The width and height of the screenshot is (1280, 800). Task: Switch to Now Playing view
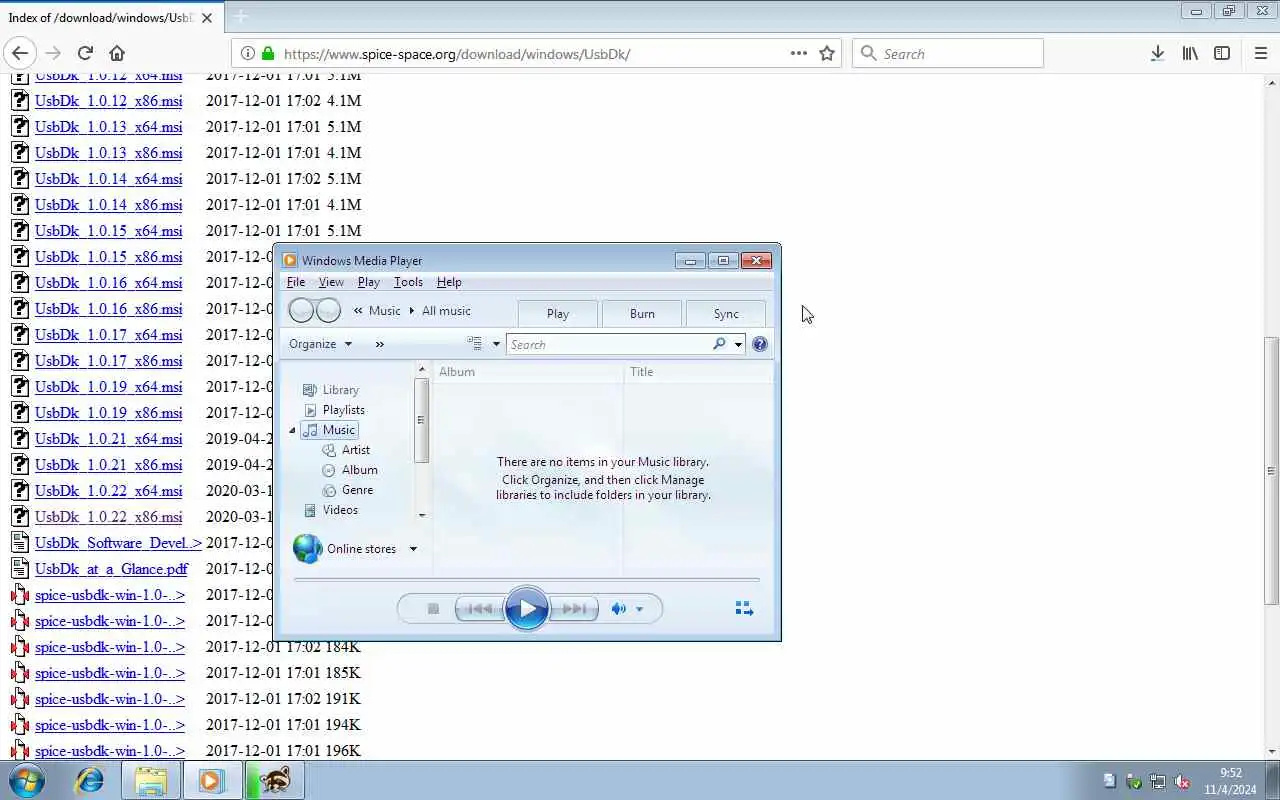tap(744, 608)
